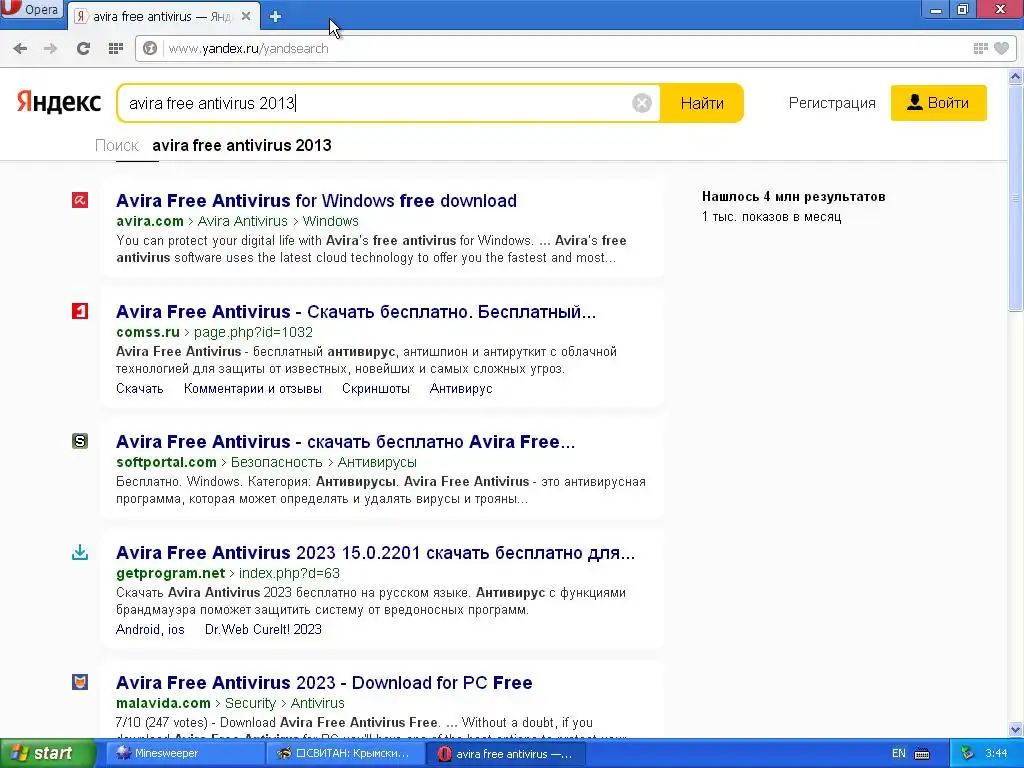
Task: Click the EN language indicator
Action: tap(899, 754)
